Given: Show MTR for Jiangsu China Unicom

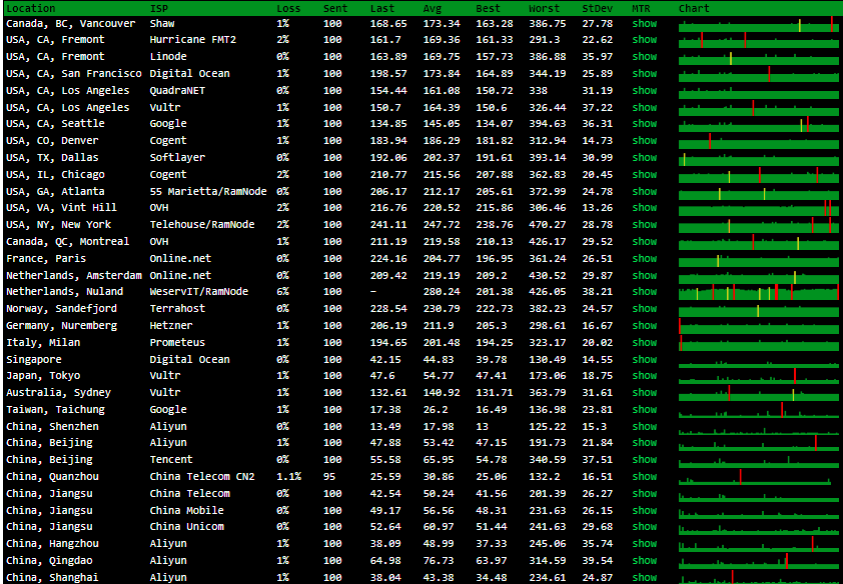Looking at the screenshot, I should [x=644, y=527].
